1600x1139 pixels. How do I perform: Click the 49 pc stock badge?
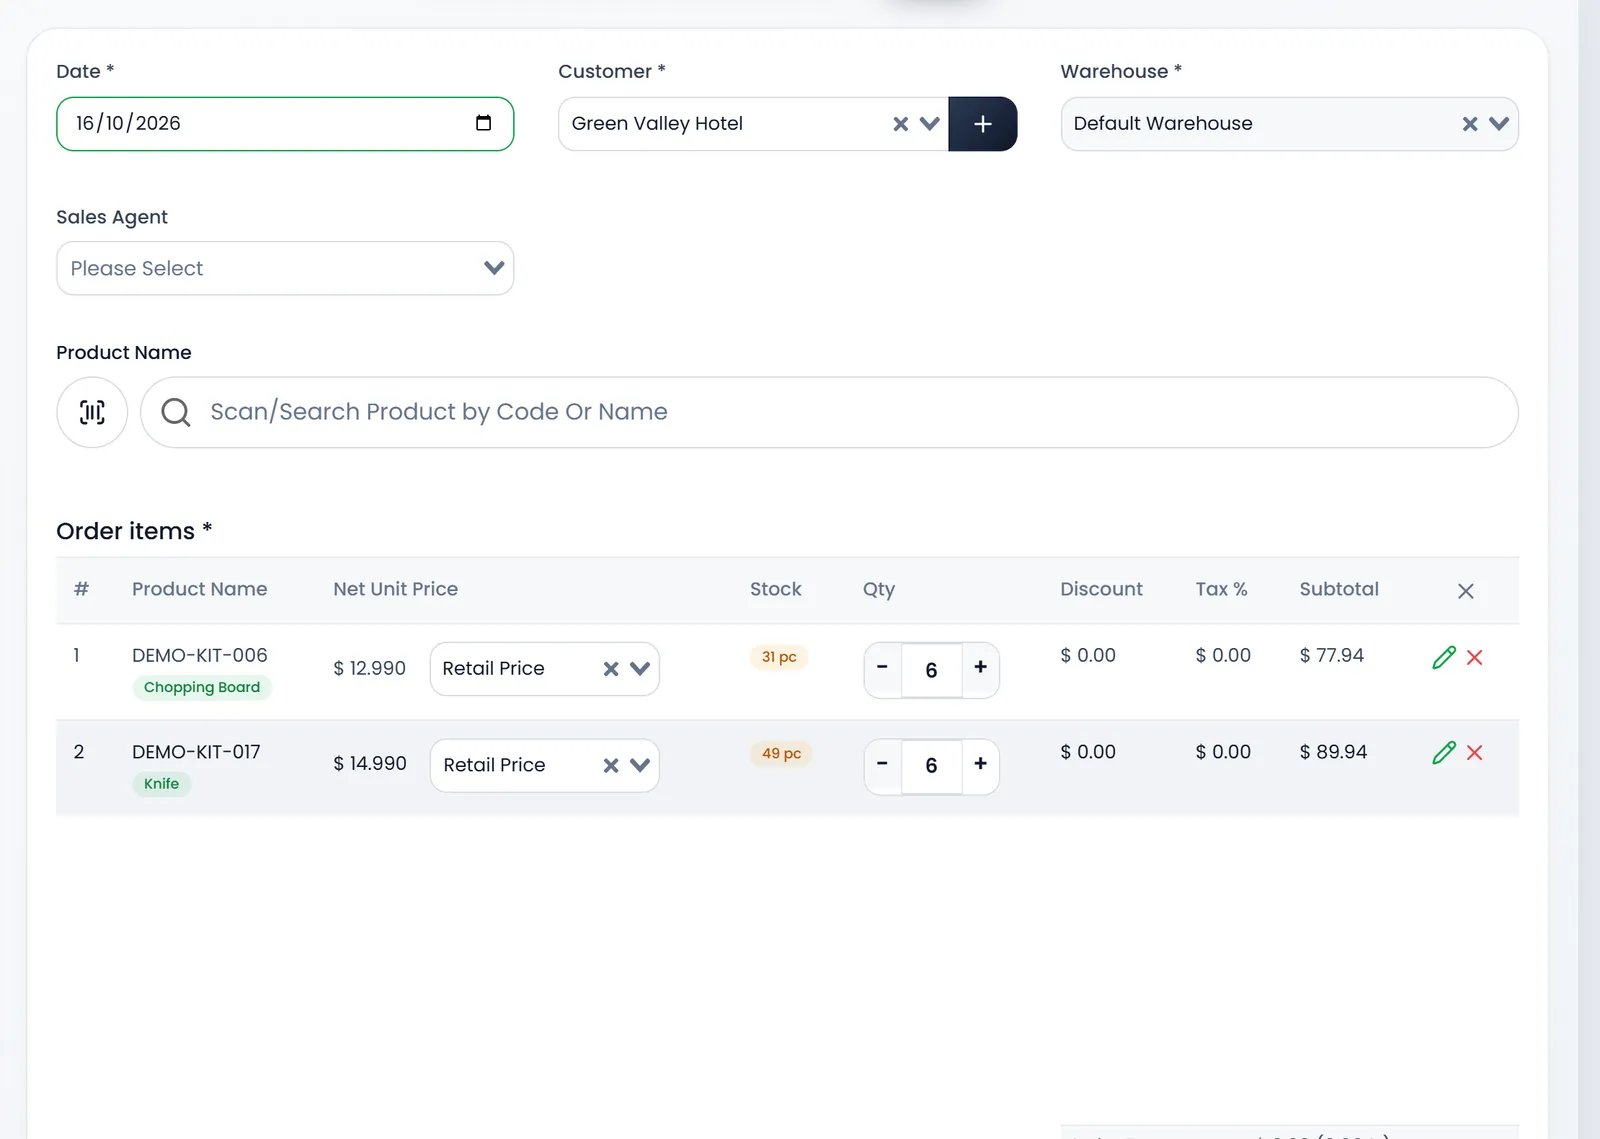pyautogui.click(x=781, y=753)
